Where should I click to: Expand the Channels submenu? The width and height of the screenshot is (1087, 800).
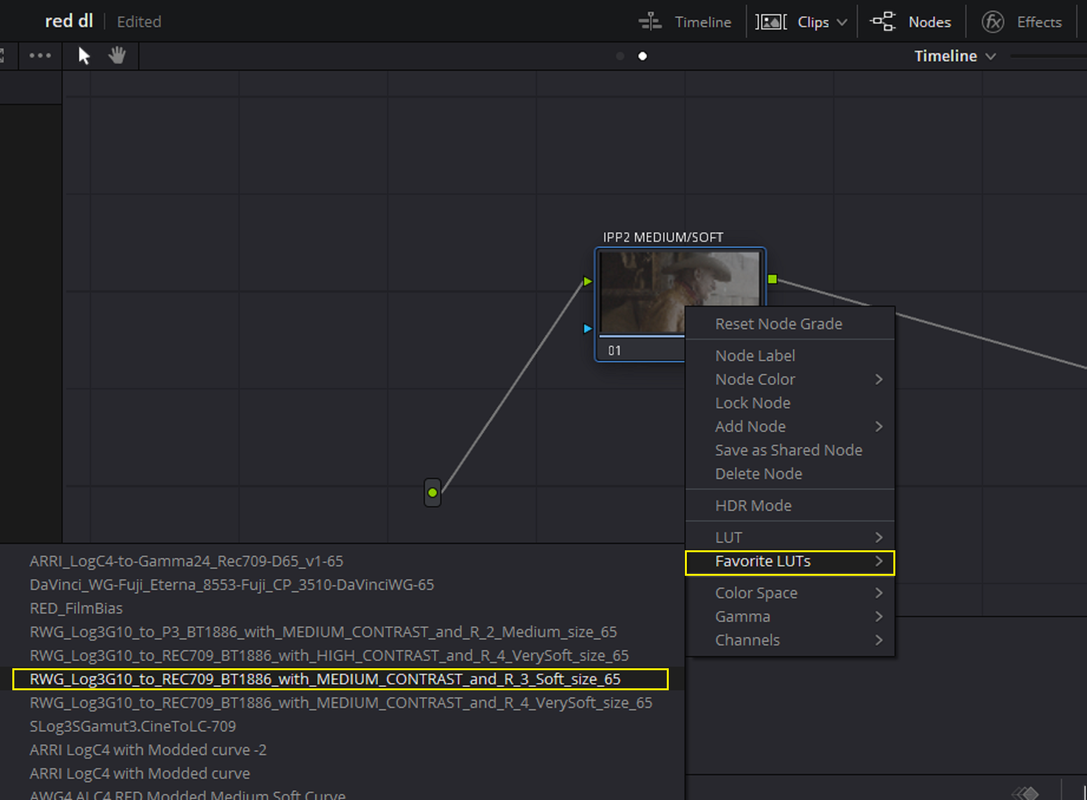790,640
